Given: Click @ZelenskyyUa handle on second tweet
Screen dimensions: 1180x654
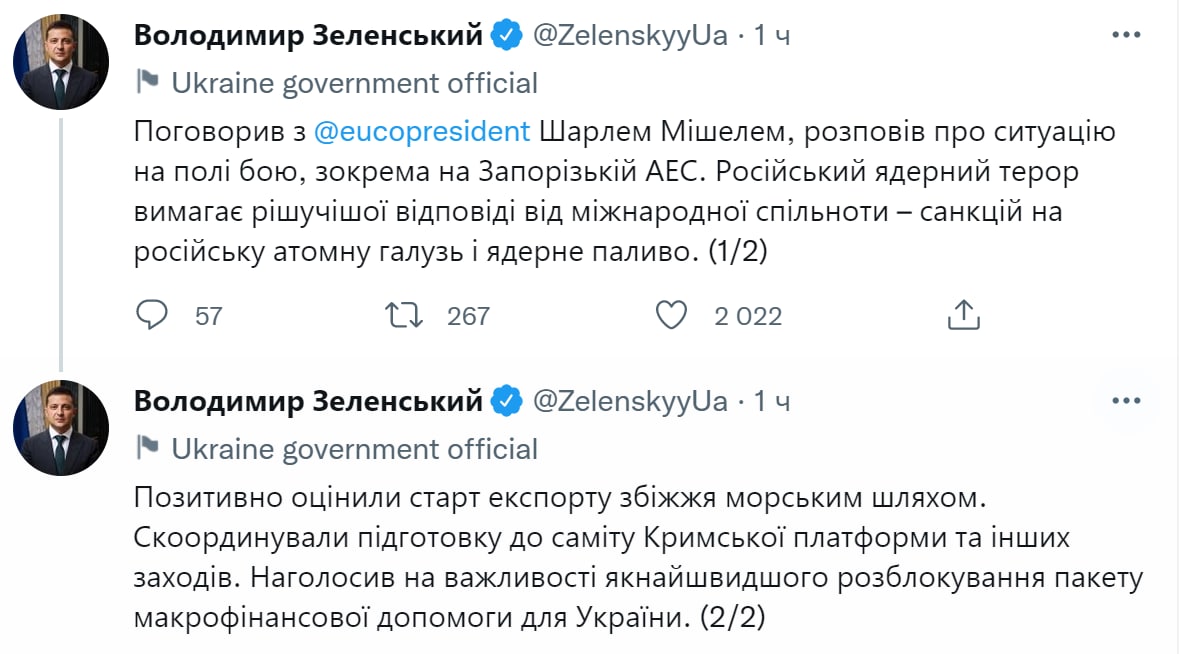Looking at the screenshot, I should 630,402.
